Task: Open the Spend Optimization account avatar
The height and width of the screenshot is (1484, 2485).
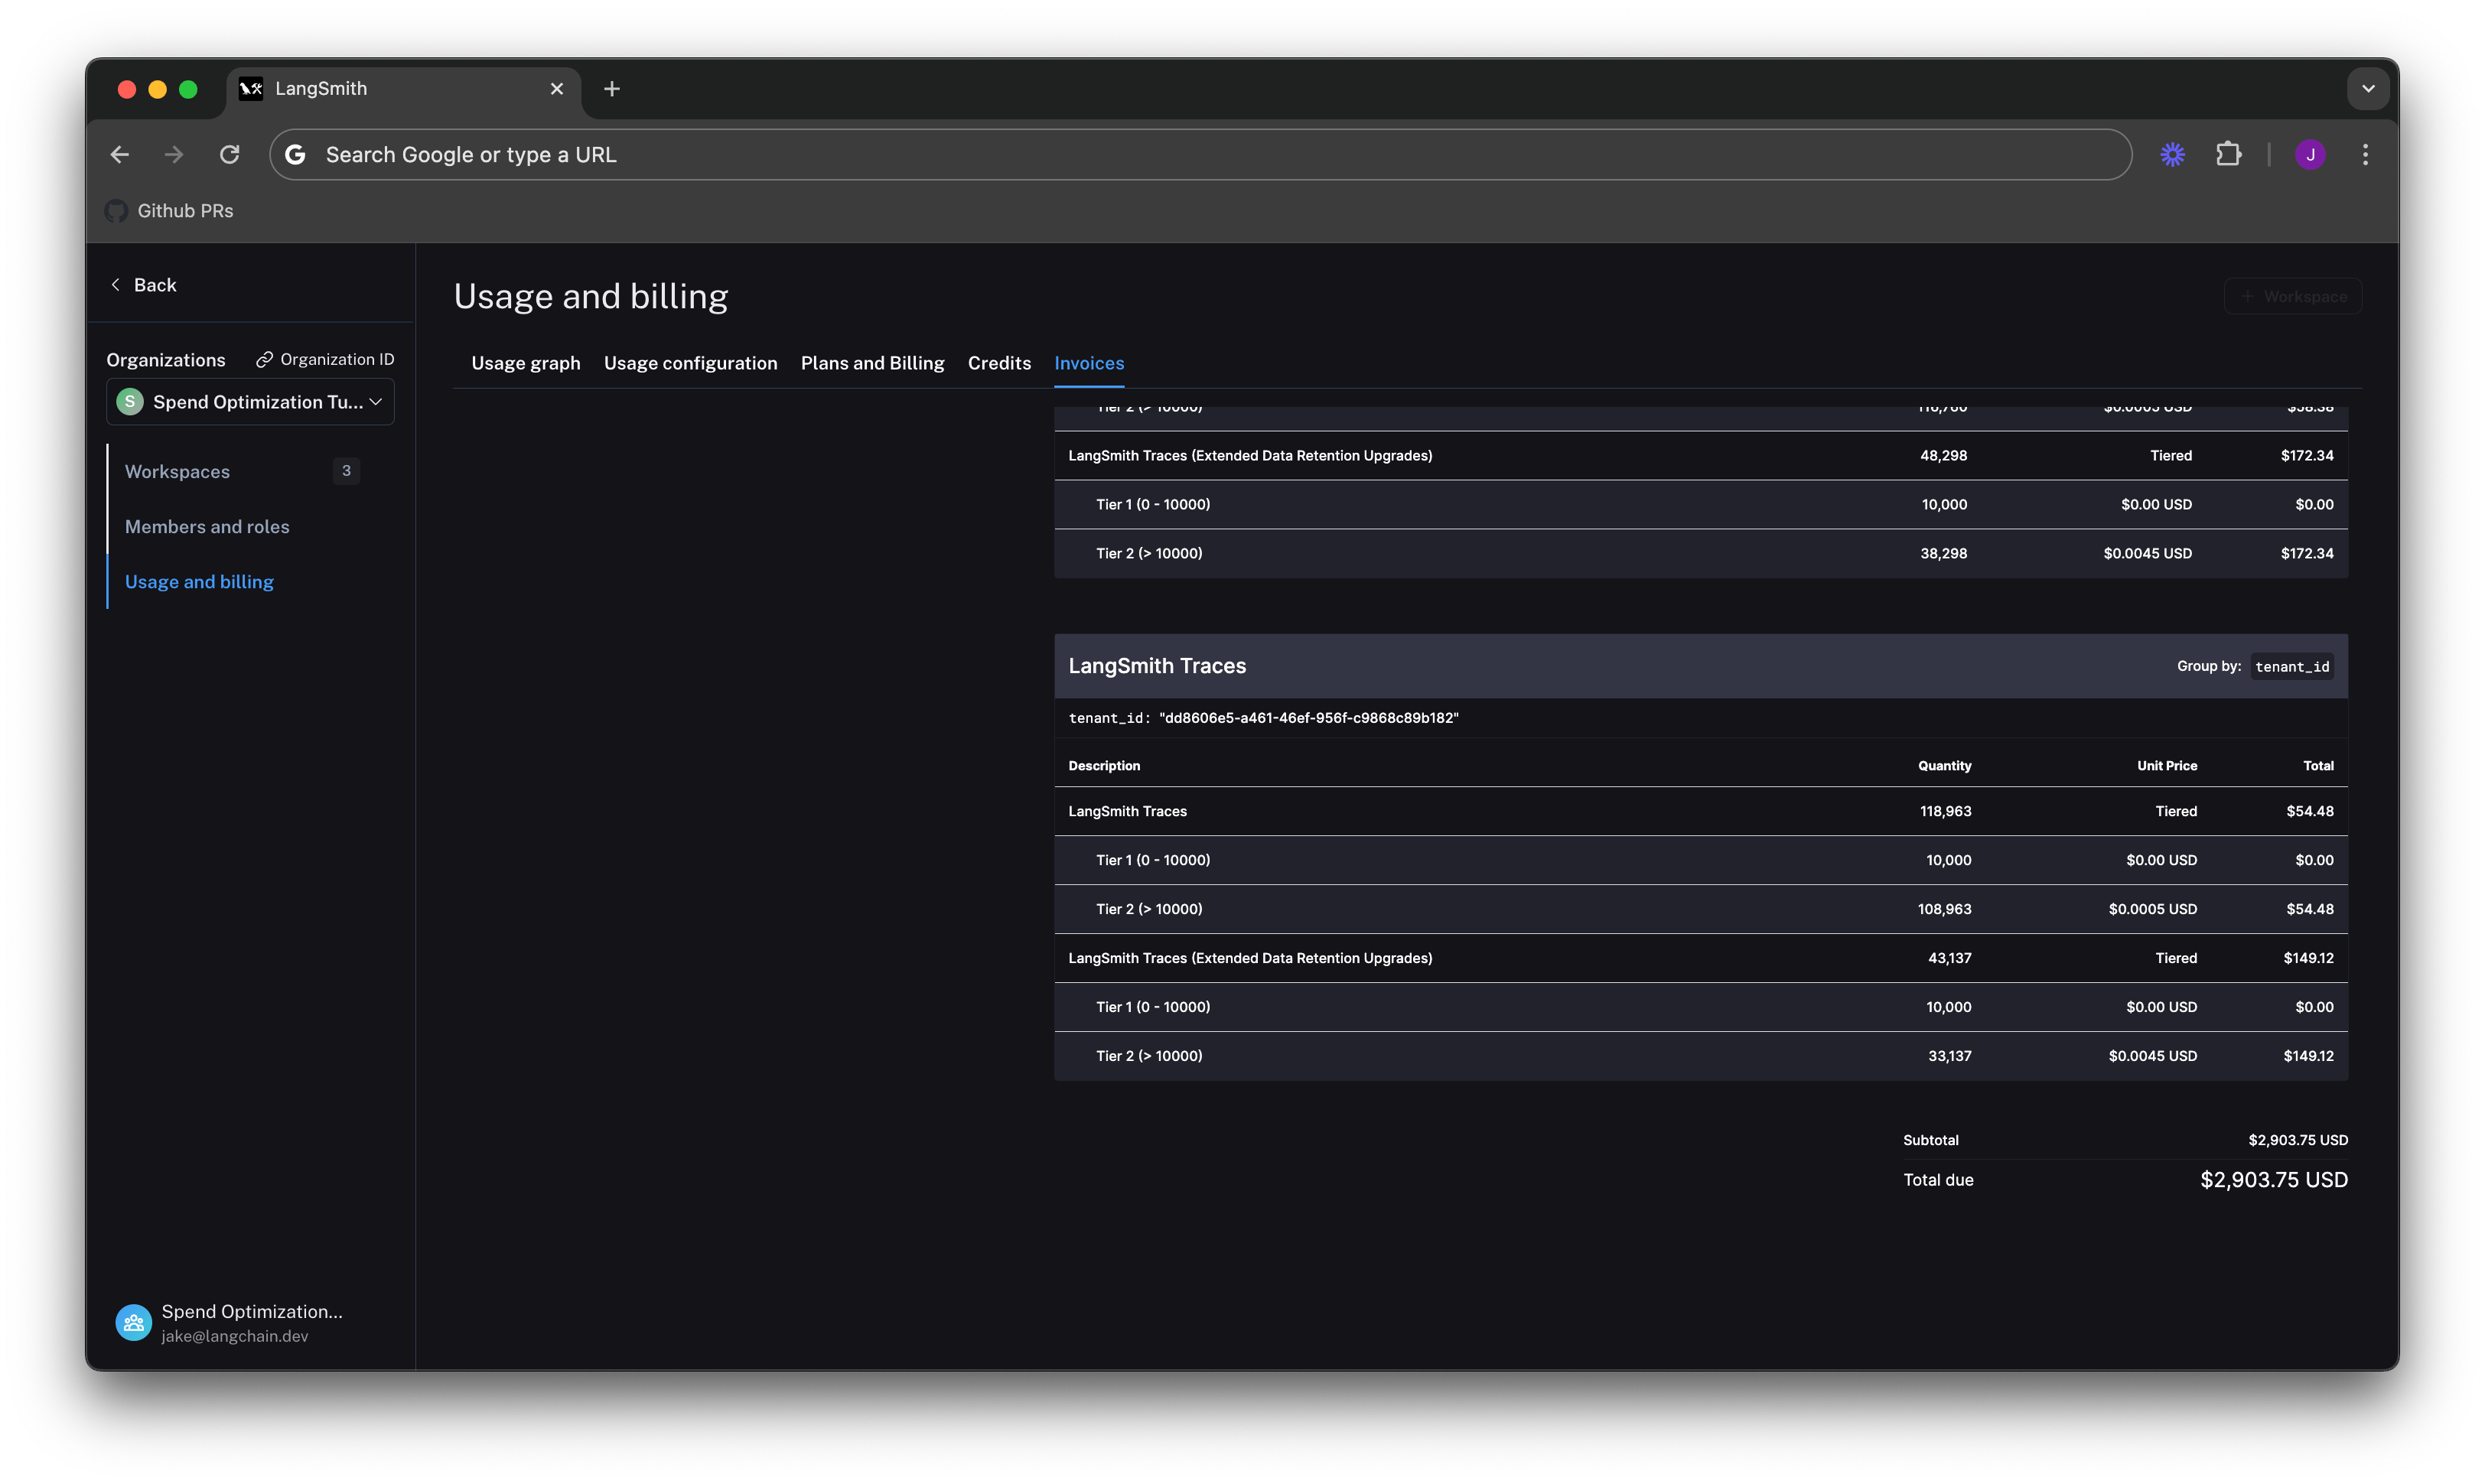Action: [133, 1322]
